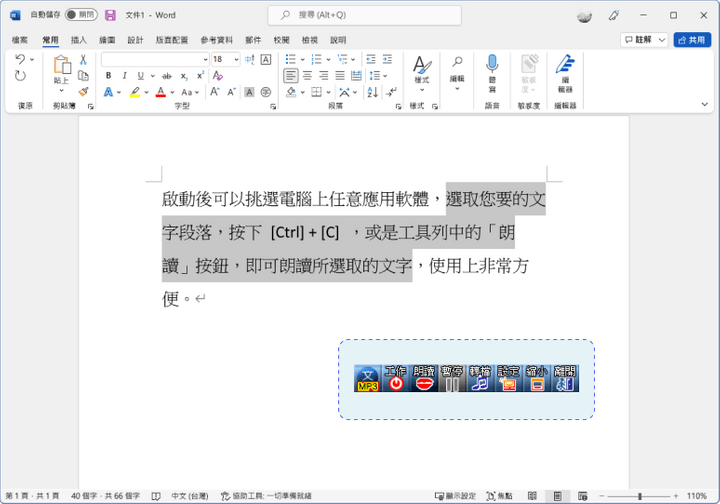Select Align Left paragraph alignment
This screenshot has width=720, height=504.
[x=290, y=76]
